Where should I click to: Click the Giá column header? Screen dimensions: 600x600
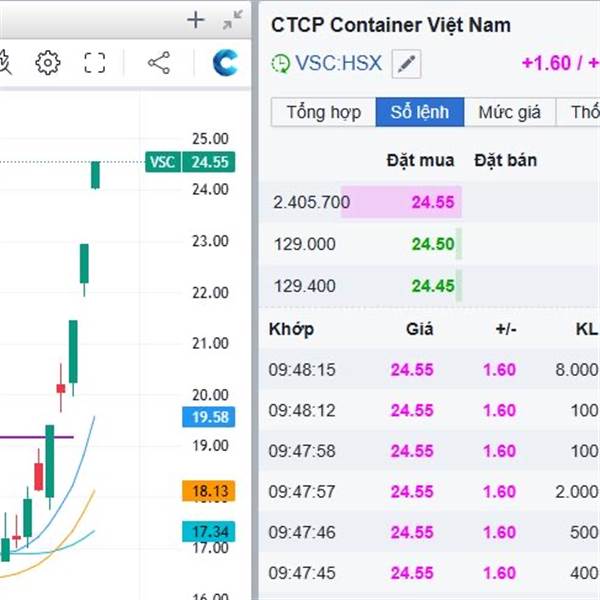[x=419, y=329]
